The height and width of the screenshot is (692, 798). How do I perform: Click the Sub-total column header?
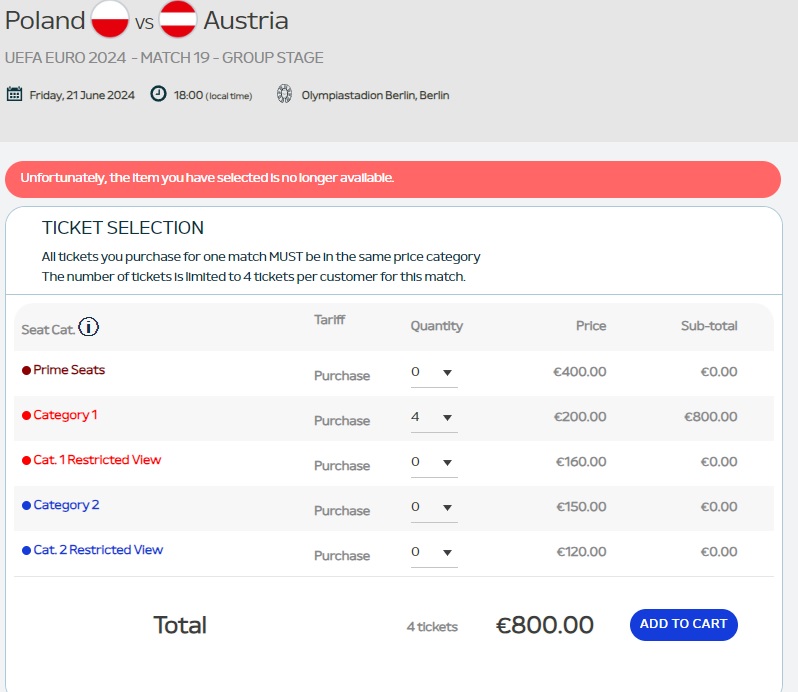709,326
